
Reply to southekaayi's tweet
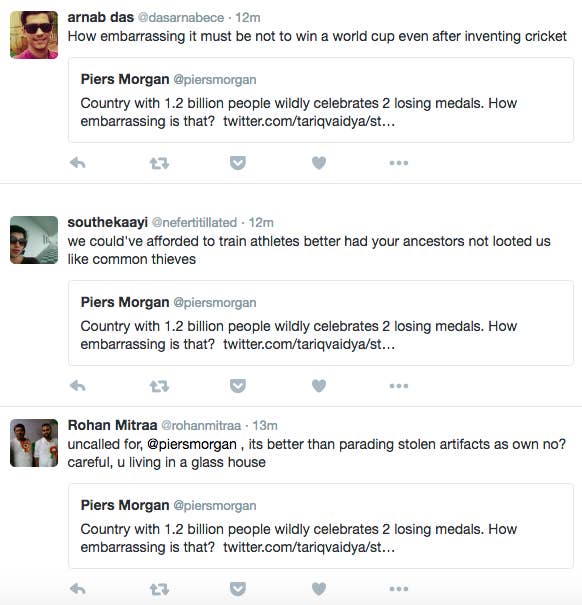(78, 385)
